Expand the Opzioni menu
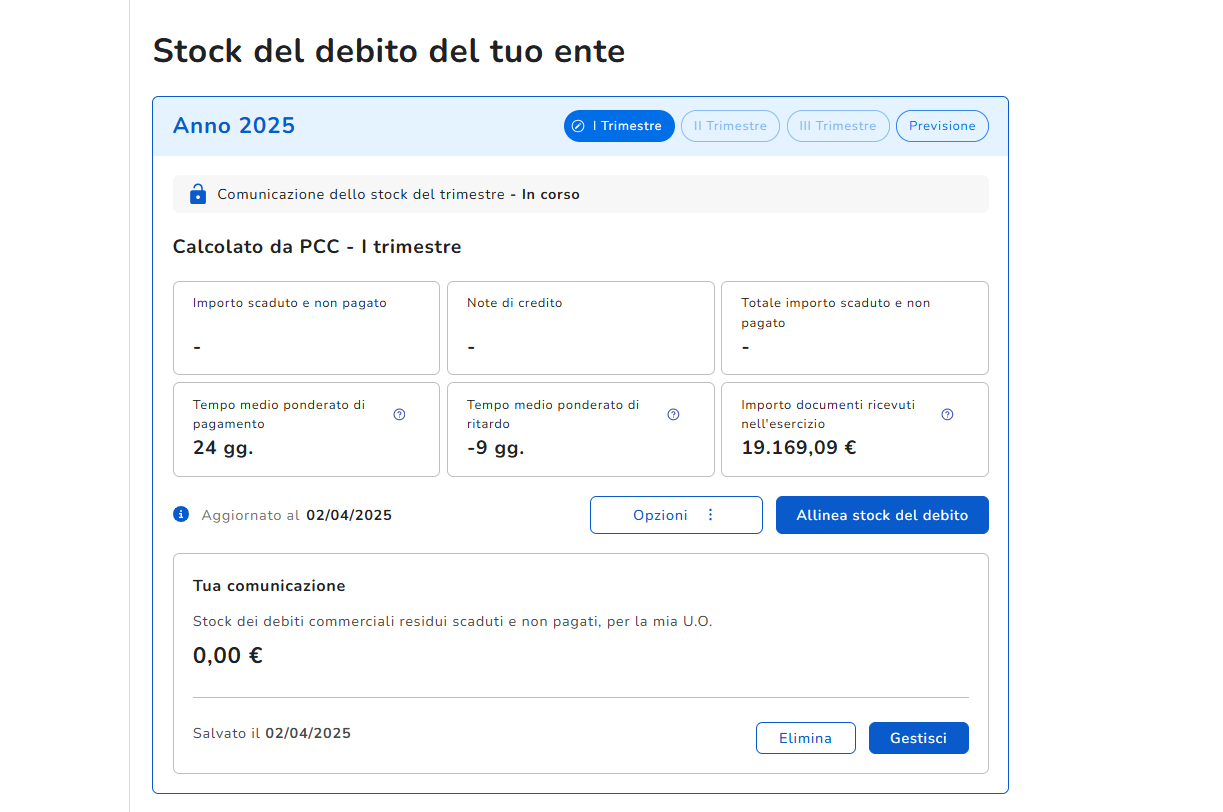 click(x=676, y=515)
